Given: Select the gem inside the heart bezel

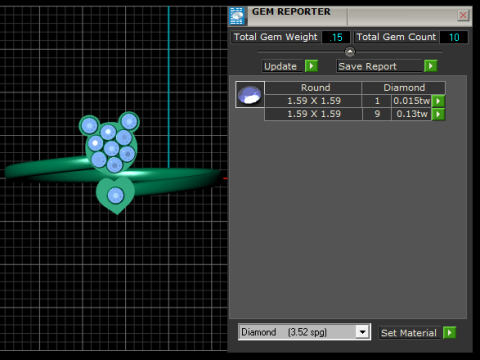Looking at the screenshot, I should click(x=116, y=195).
